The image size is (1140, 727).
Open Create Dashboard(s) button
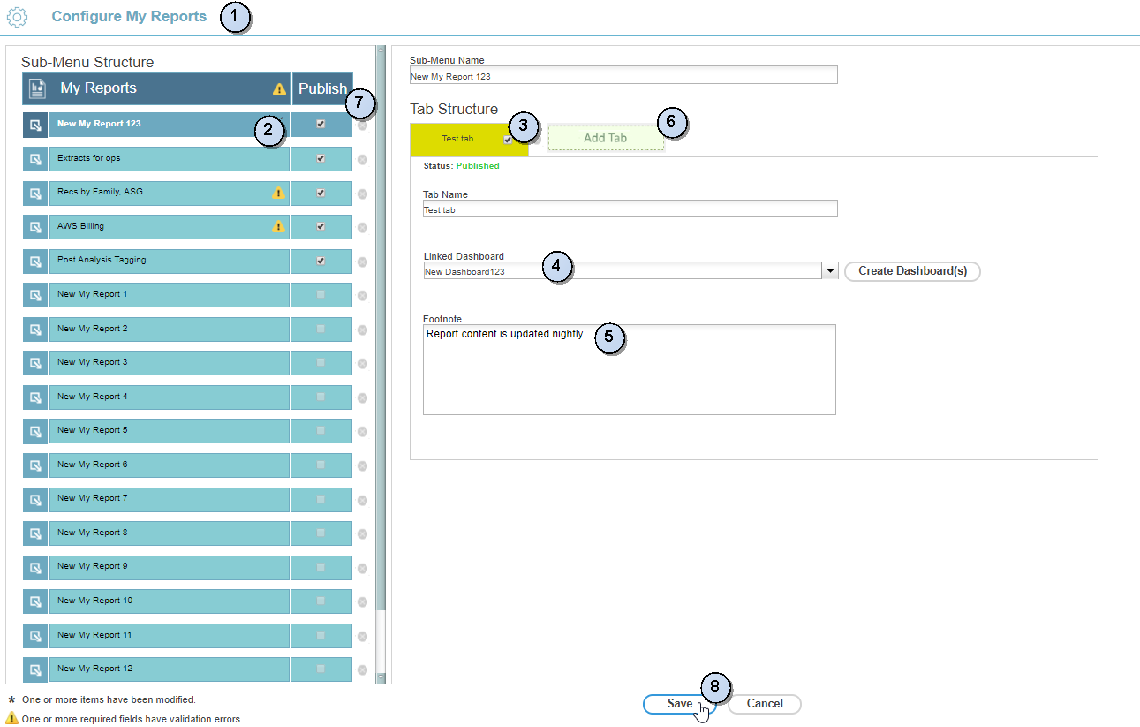tap(912, 271)
